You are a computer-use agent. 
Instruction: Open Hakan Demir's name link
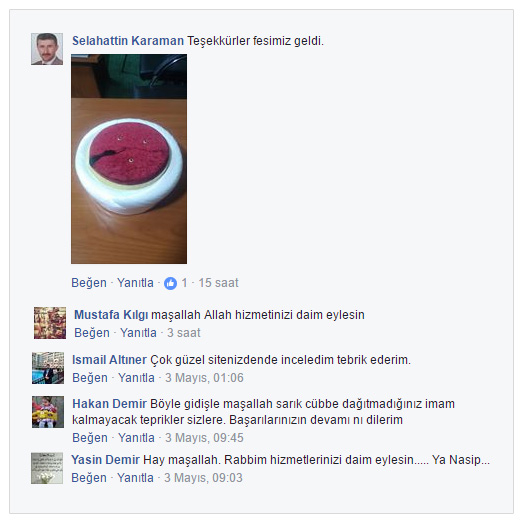point(110,404)
